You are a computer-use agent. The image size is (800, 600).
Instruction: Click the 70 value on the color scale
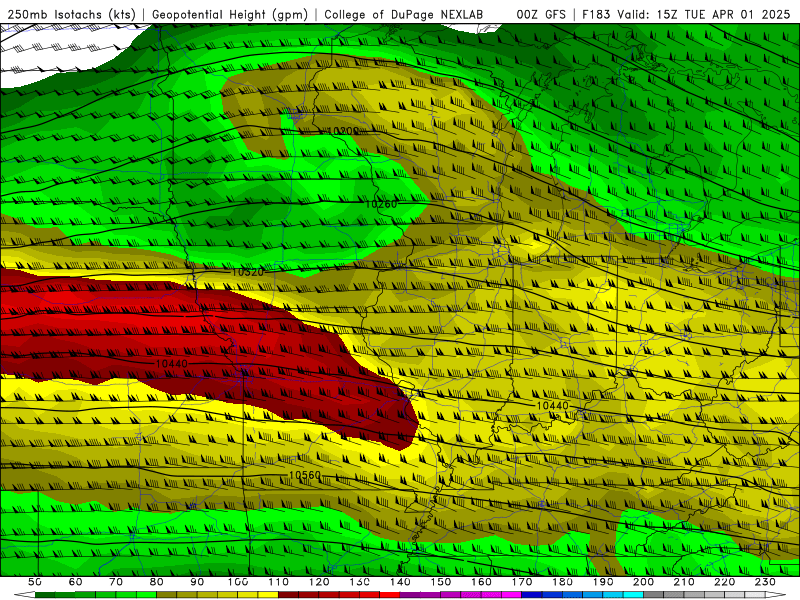click(116, 582)
